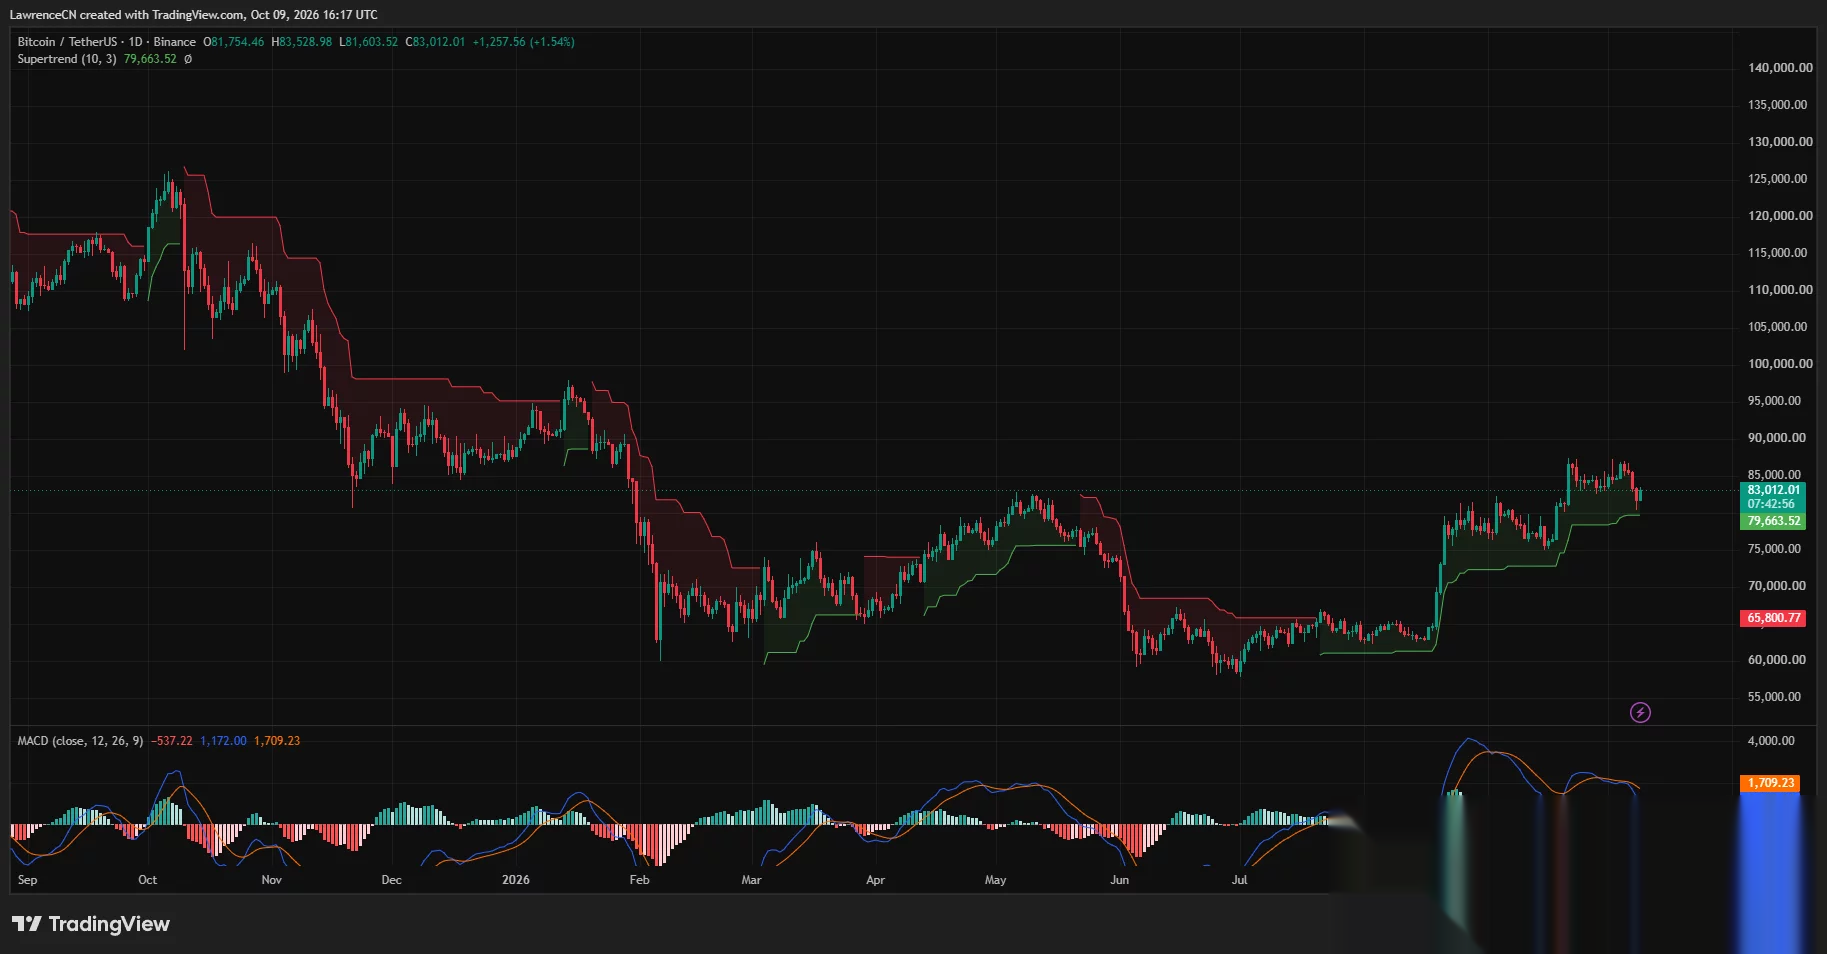Click the orange 1,709.23 label on MACD axis
The height and width of the screenshot is (954, 1827).
click(1770, 783)
